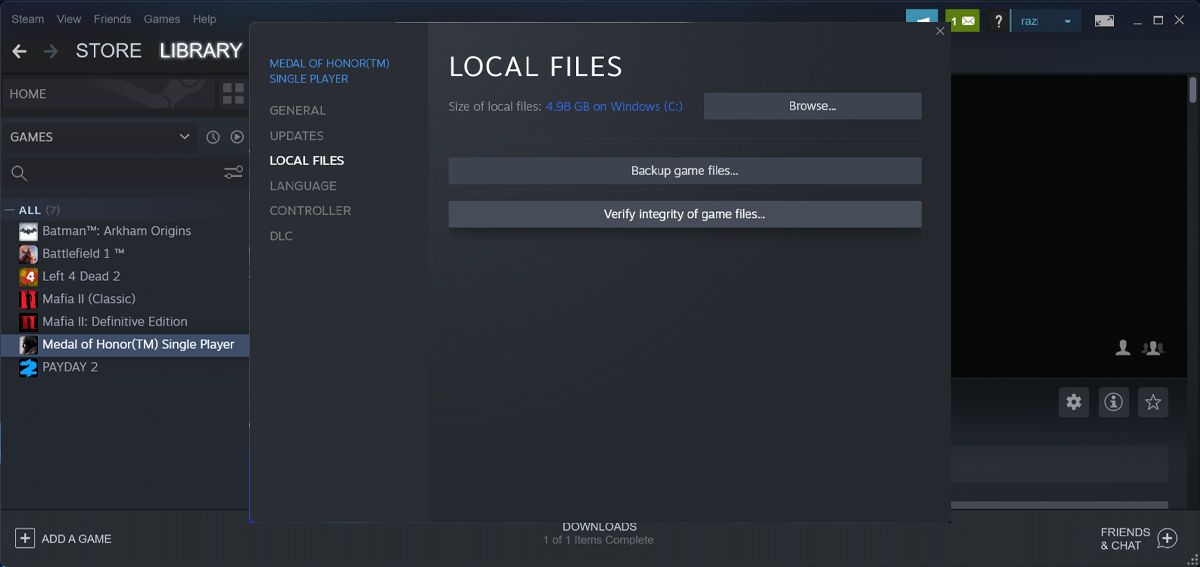Go to the LIBRARY tab
Viewport: 1200px width, 567px height.
pyautogui.click(x=201, y=50)
